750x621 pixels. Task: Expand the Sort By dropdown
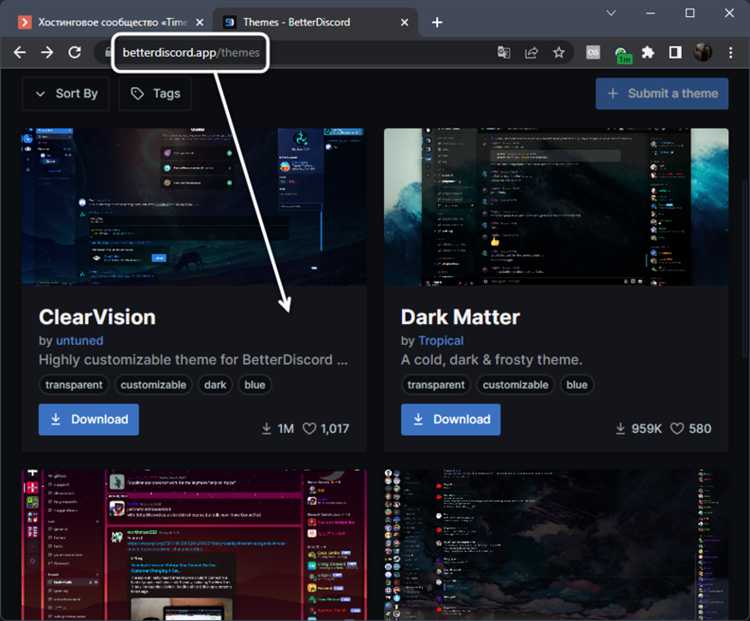(66, 94)
